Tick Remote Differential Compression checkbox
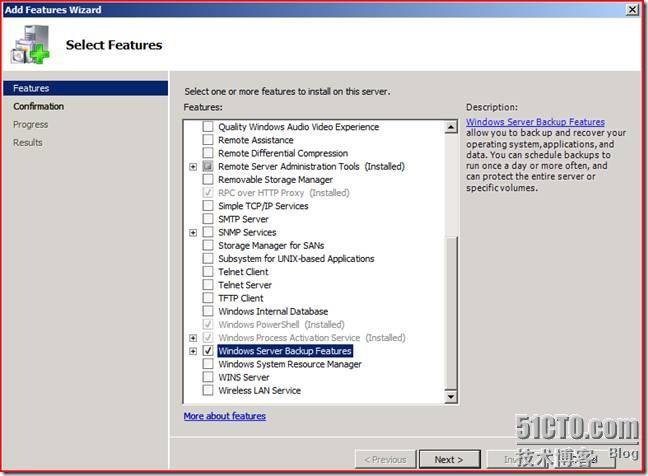Viewport: 648px width, 476px height. click(x=208, y=153)
